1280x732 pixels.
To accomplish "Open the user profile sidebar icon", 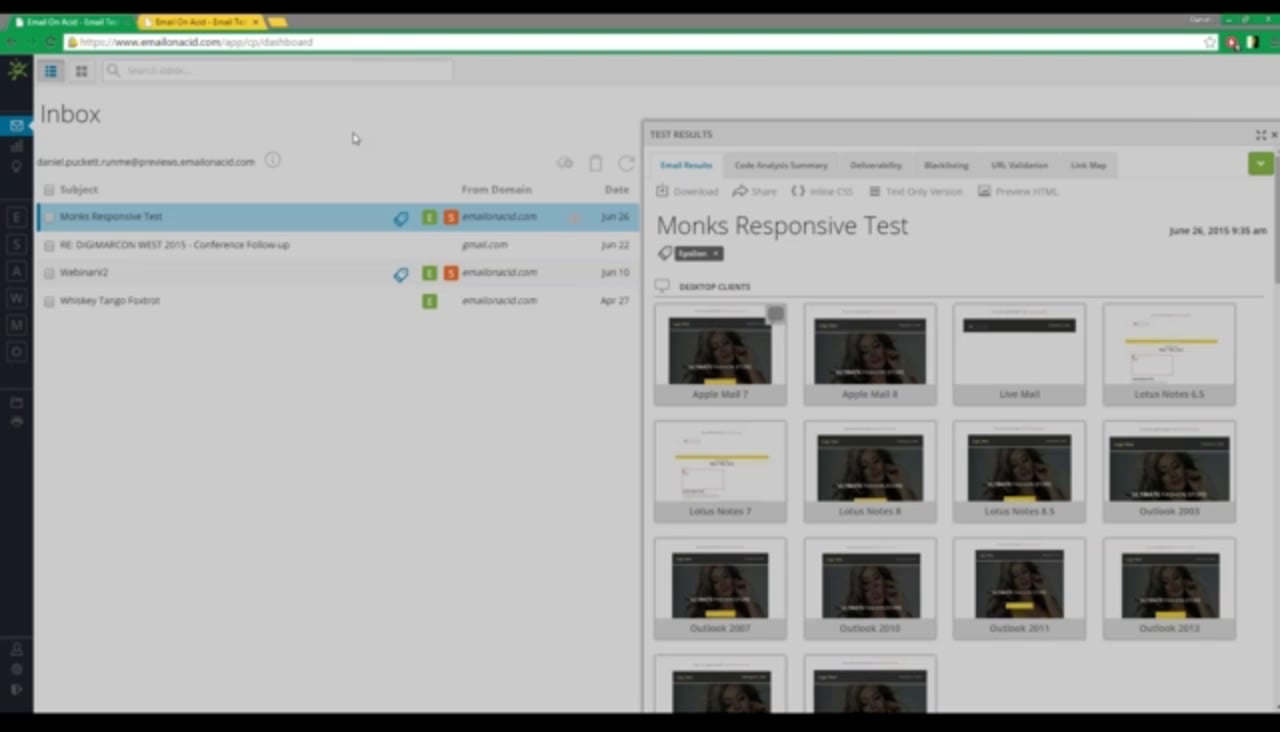I will pyautogui.click(x=16, y=649).
